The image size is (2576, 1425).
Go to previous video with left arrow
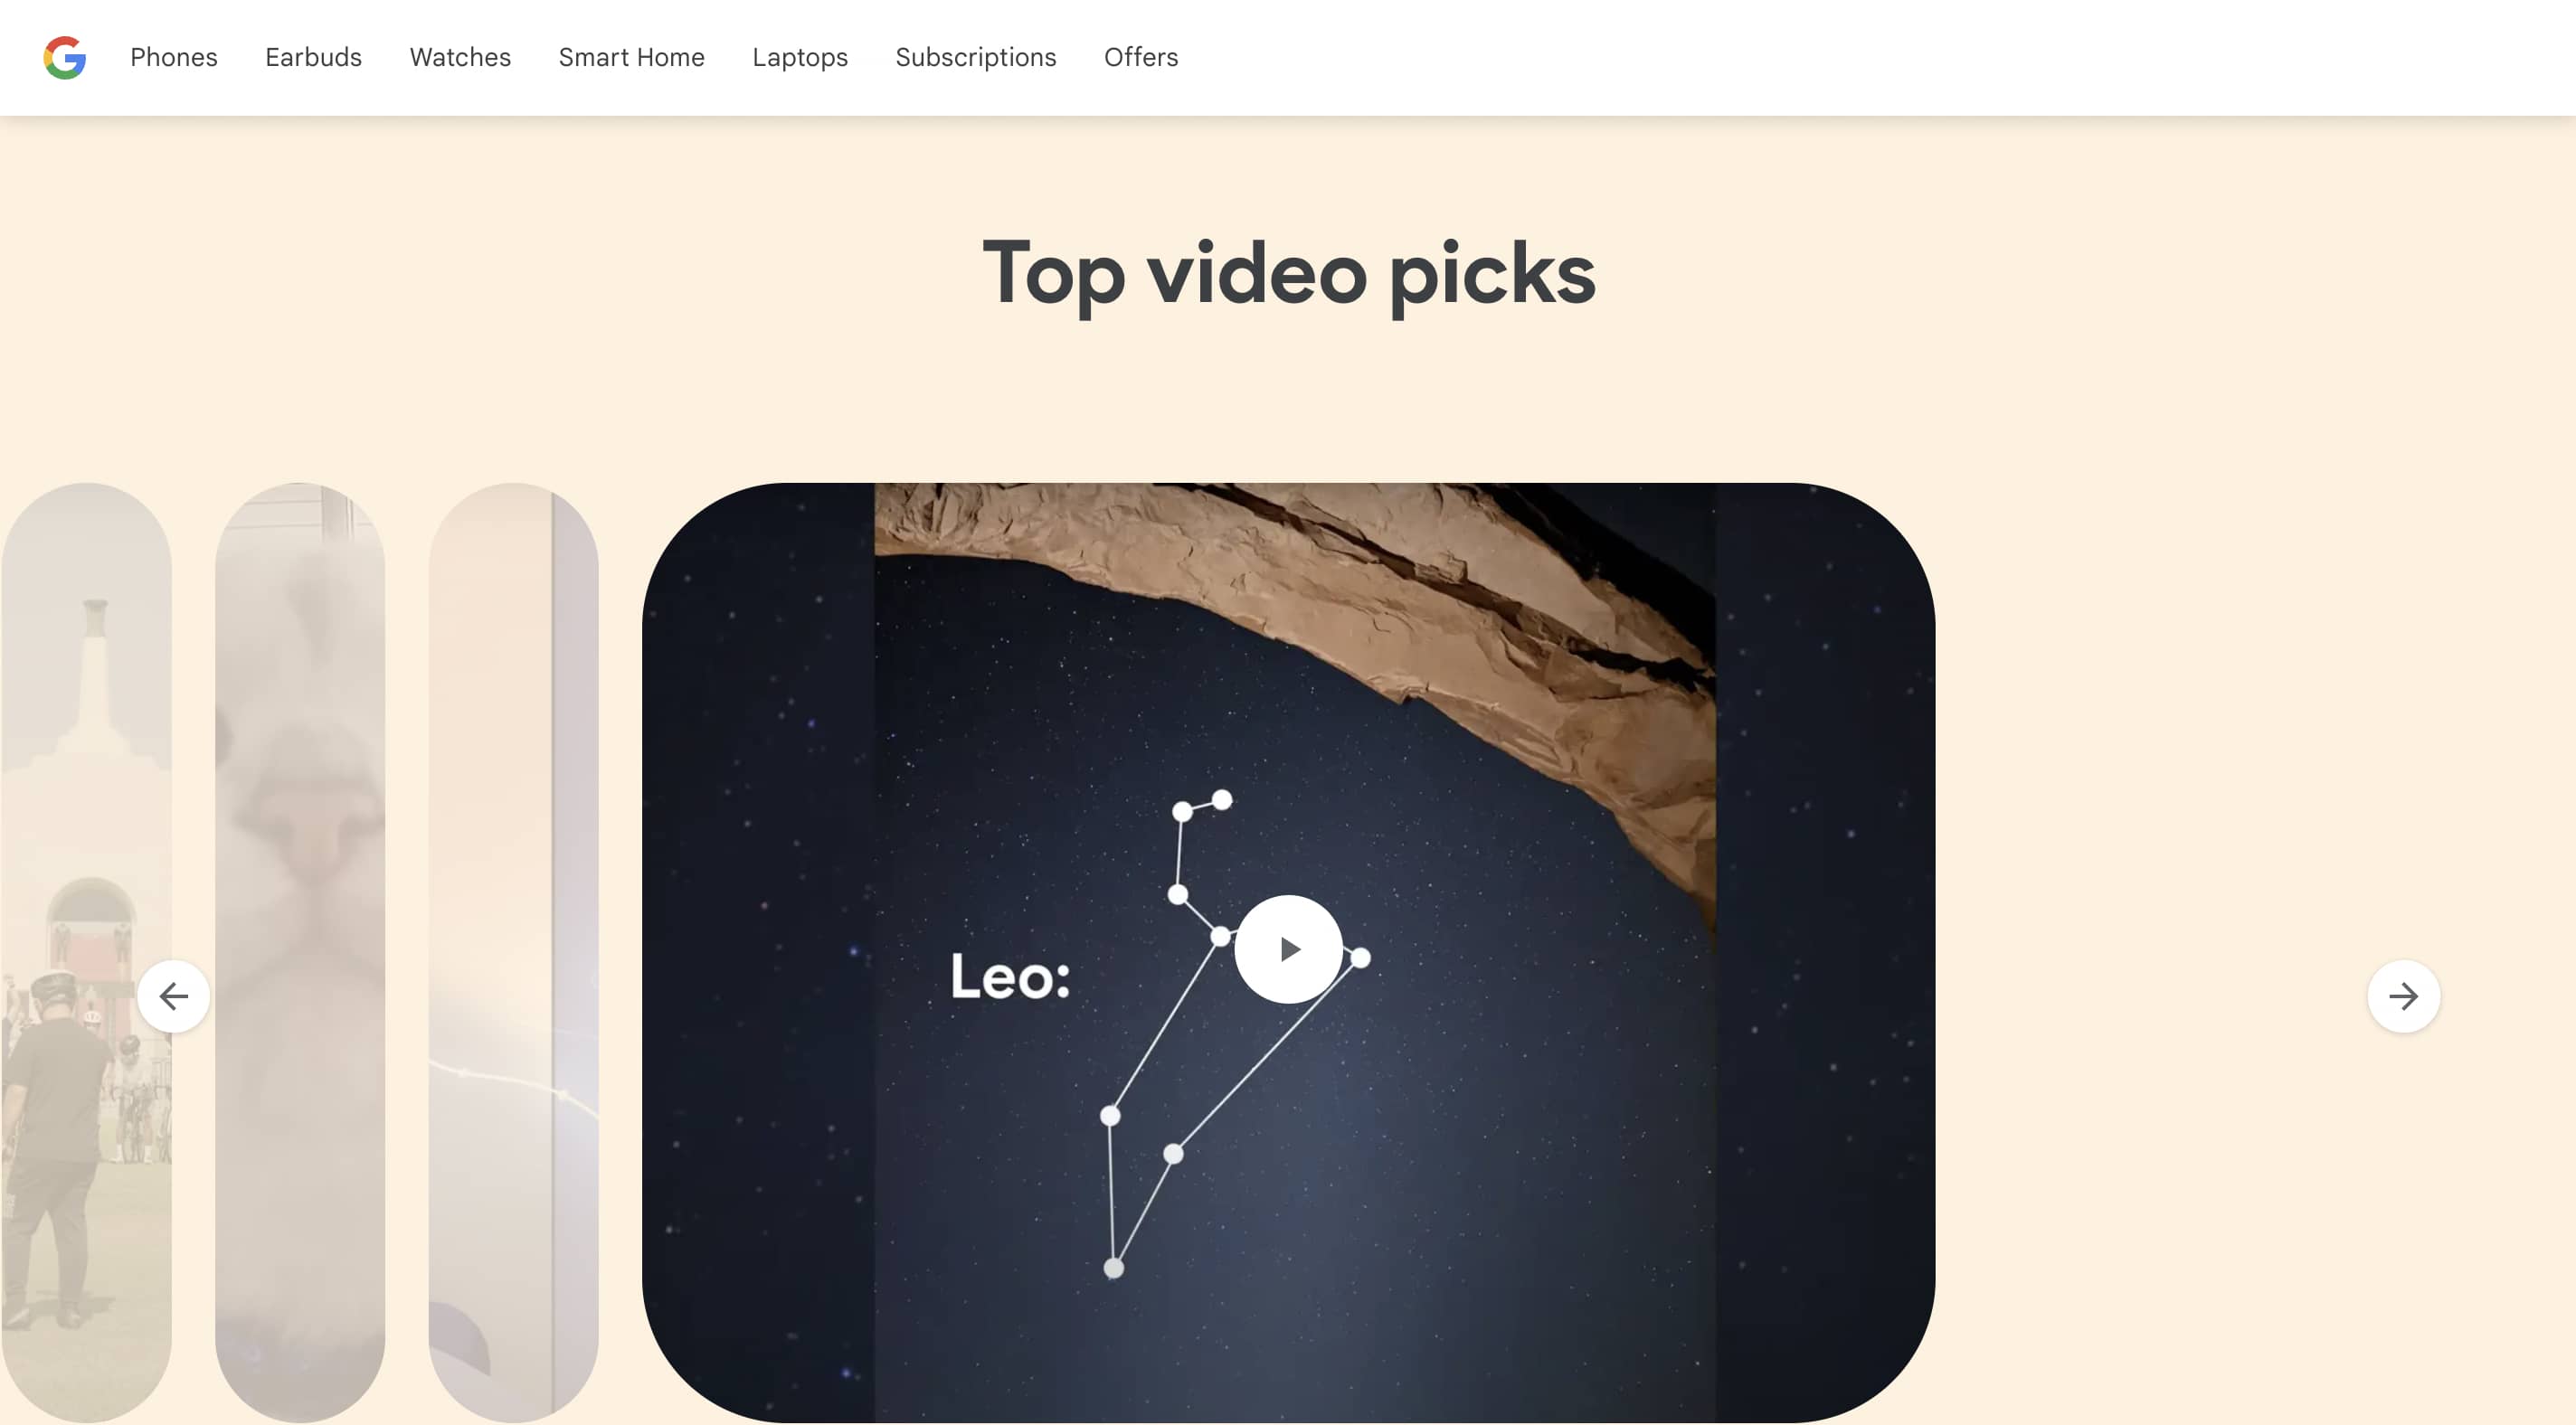[x=173, y=996]
